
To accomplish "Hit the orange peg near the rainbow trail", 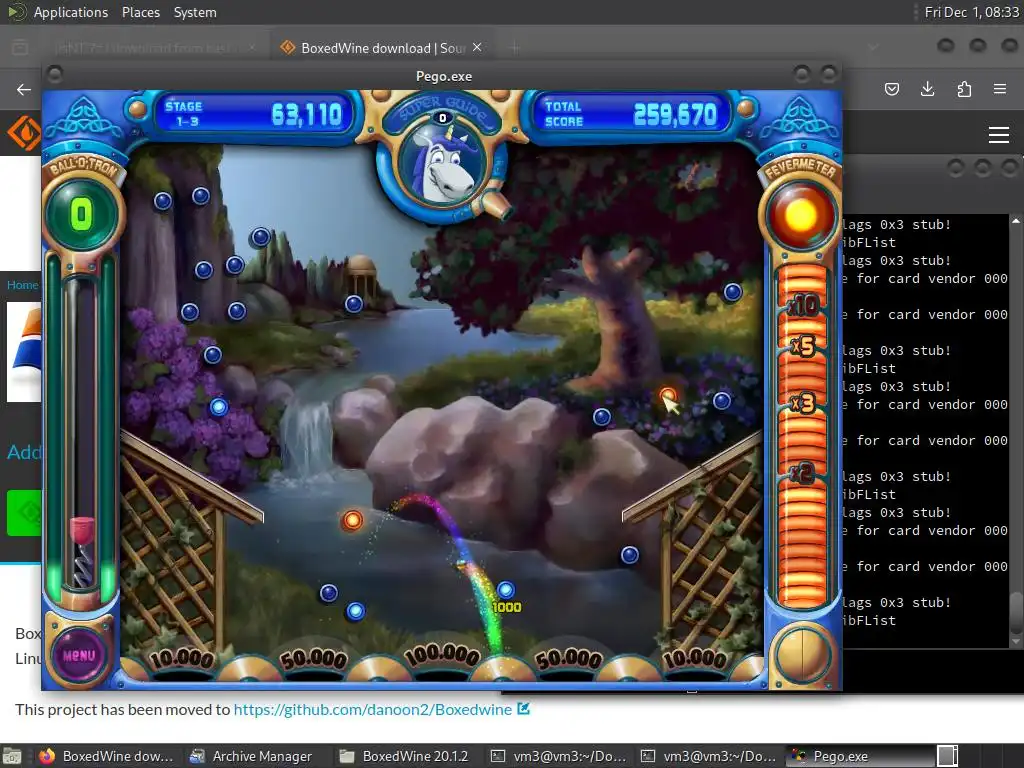I will point(352,520).
